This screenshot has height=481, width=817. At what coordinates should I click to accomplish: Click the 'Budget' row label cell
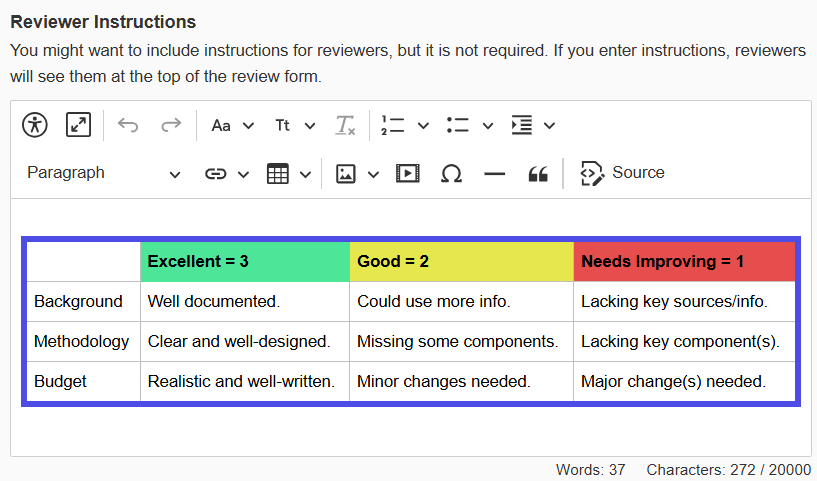click(83, 381)
